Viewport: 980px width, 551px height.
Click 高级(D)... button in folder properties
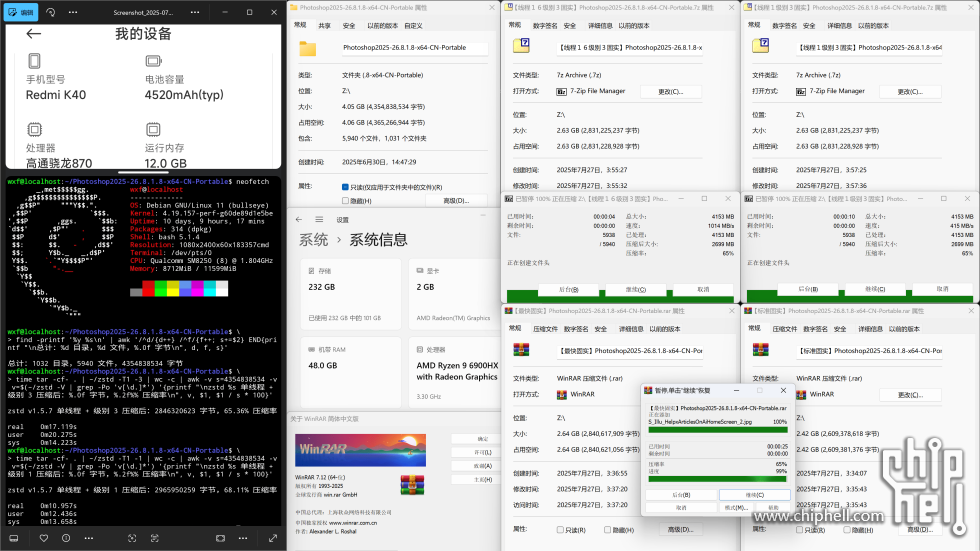(x=456, y=201)
